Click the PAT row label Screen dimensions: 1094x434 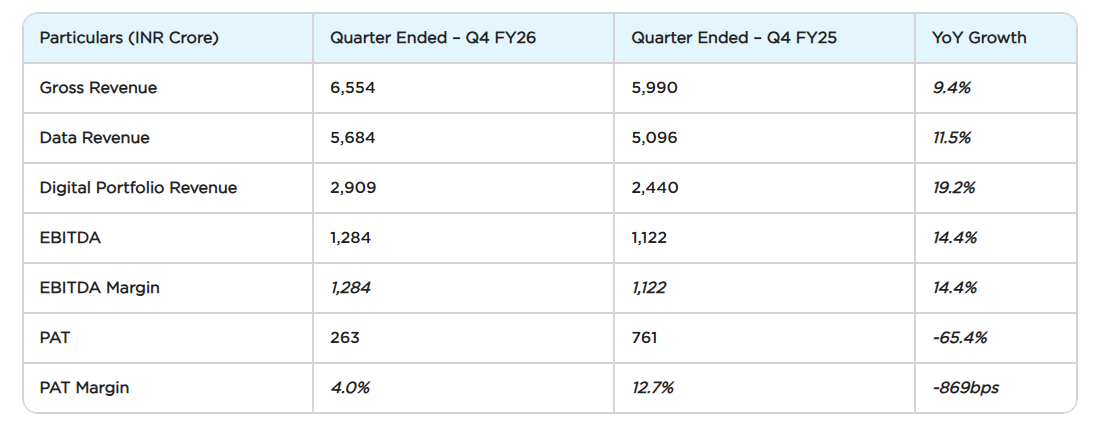(54, 338)
